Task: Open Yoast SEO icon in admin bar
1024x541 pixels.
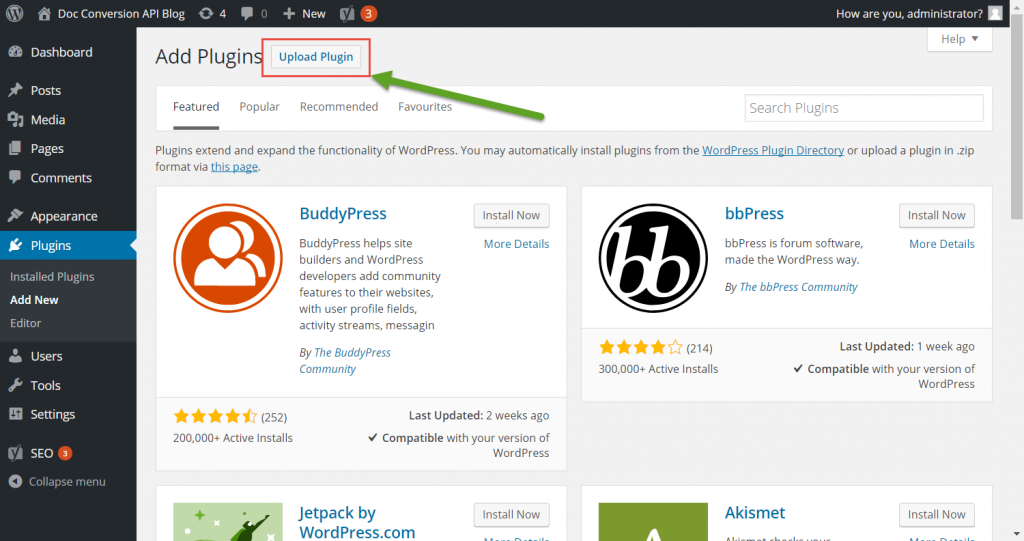Action: 347,13
